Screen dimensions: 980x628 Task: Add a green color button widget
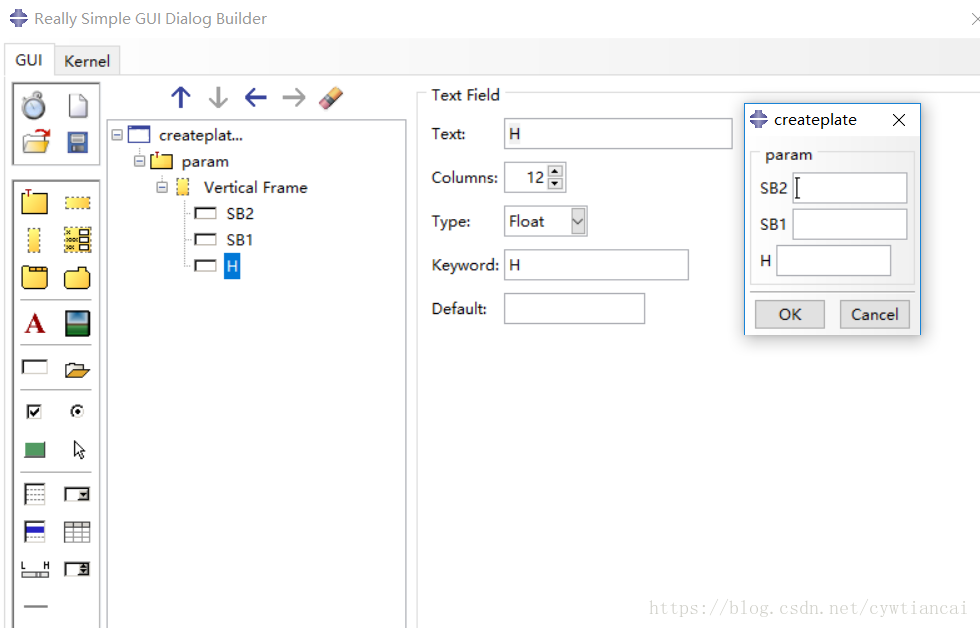pyautogui.click(x=34, y=449)
